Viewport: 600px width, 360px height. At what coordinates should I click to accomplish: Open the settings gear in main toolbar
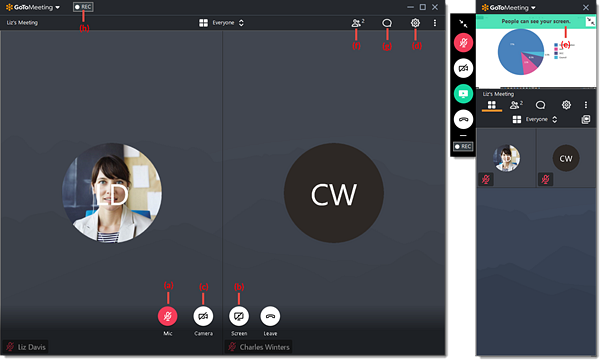click(415, 23)
